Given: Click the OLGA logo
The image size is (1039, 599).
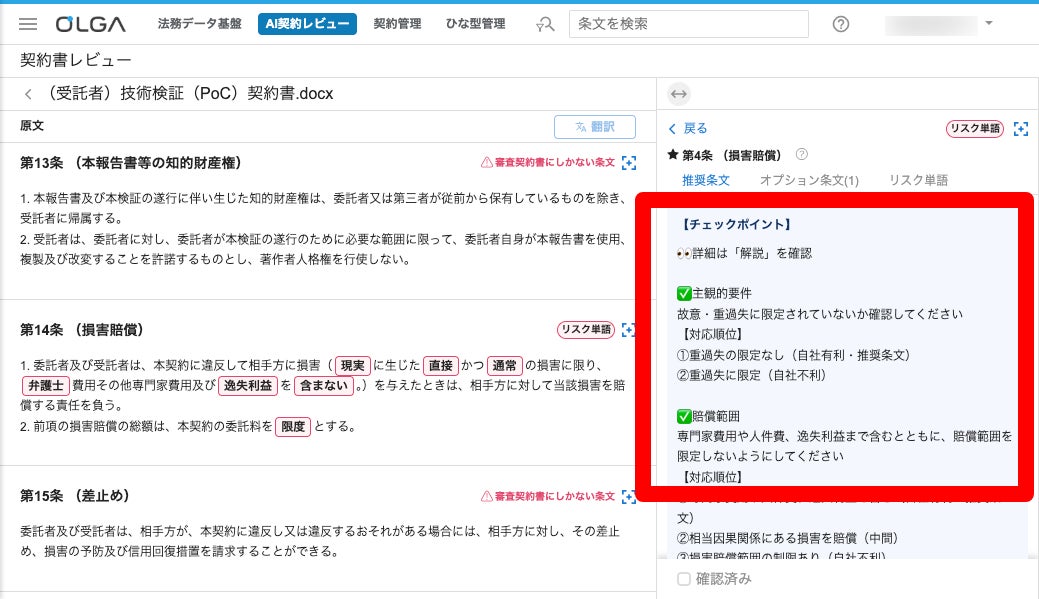Looking at the screenshot, I should [x=90, y=24].
